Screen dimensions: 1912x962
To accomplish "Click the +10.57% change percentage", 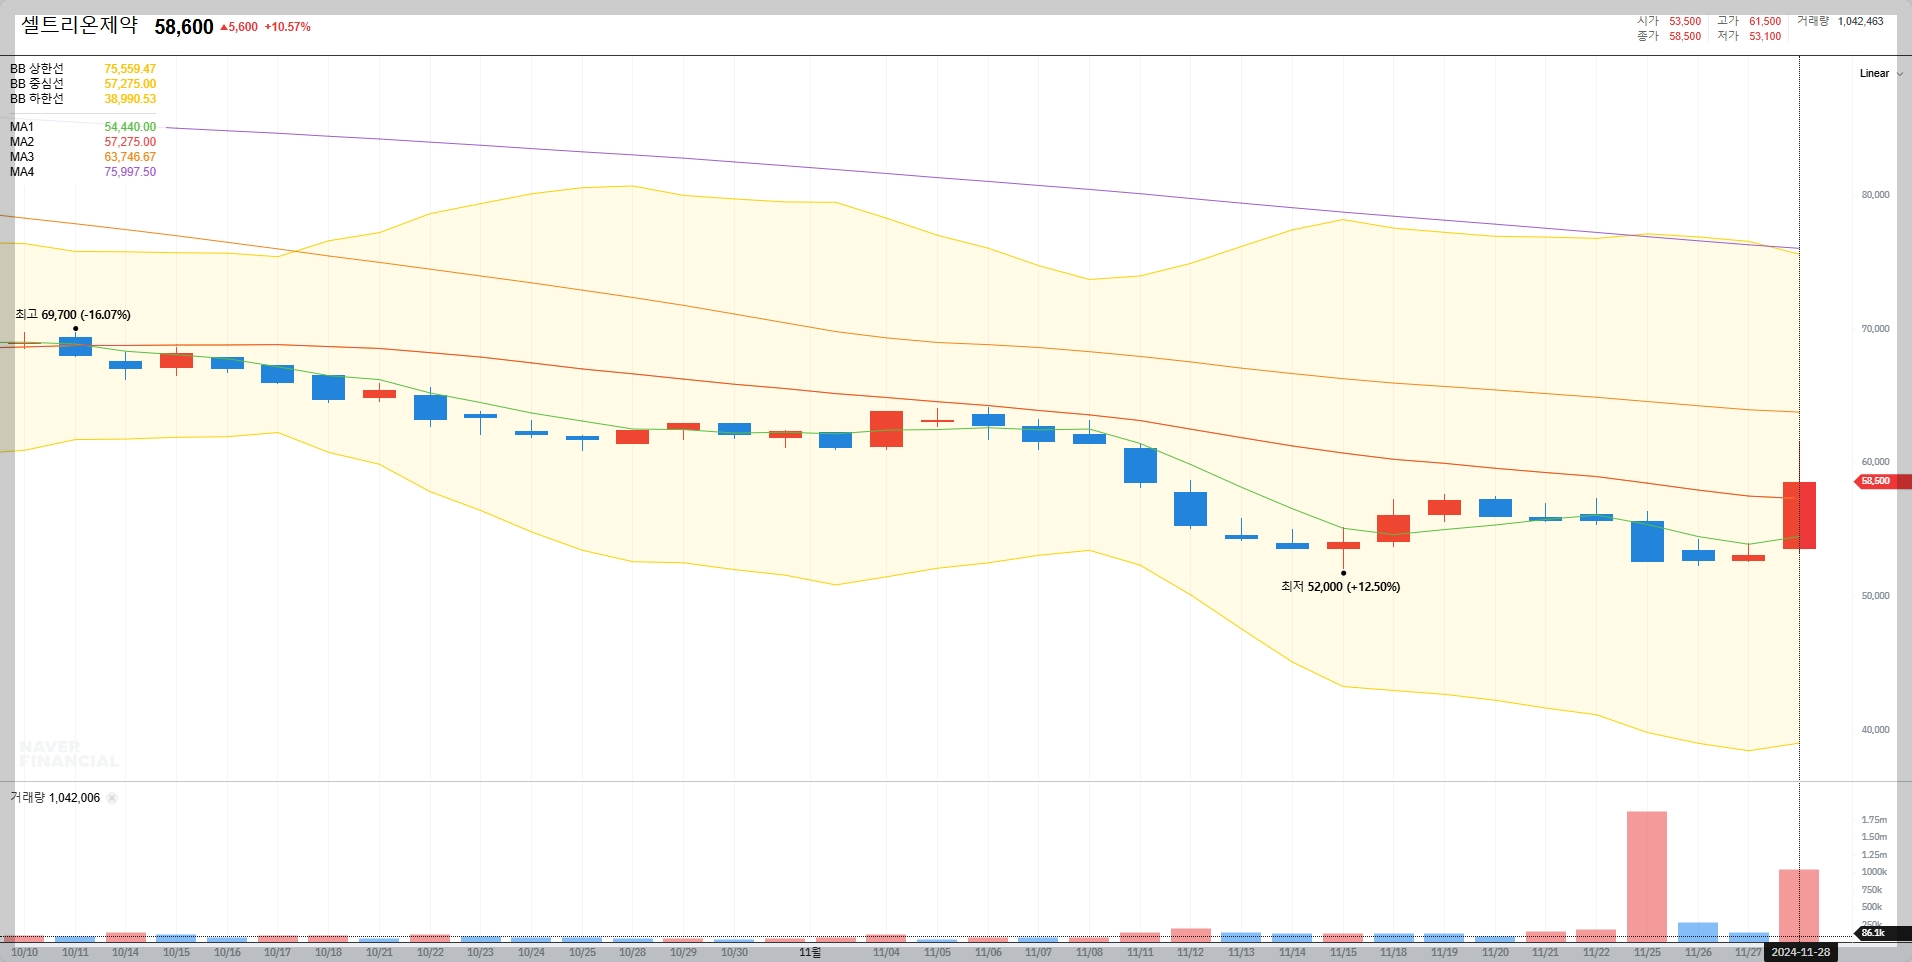I will pyautogui.click(x=288, y=27).
